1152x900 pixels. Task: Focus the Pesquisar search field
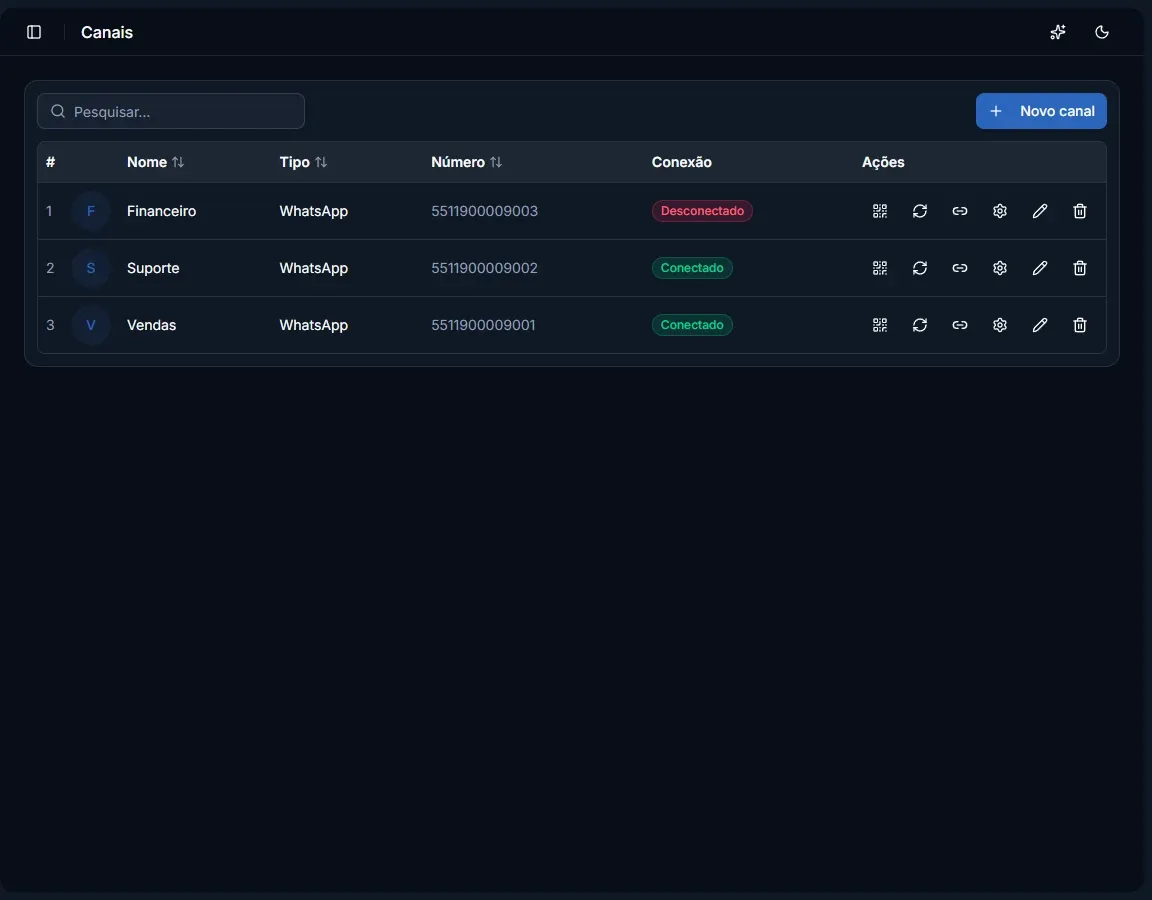click(x=171, y=111)
